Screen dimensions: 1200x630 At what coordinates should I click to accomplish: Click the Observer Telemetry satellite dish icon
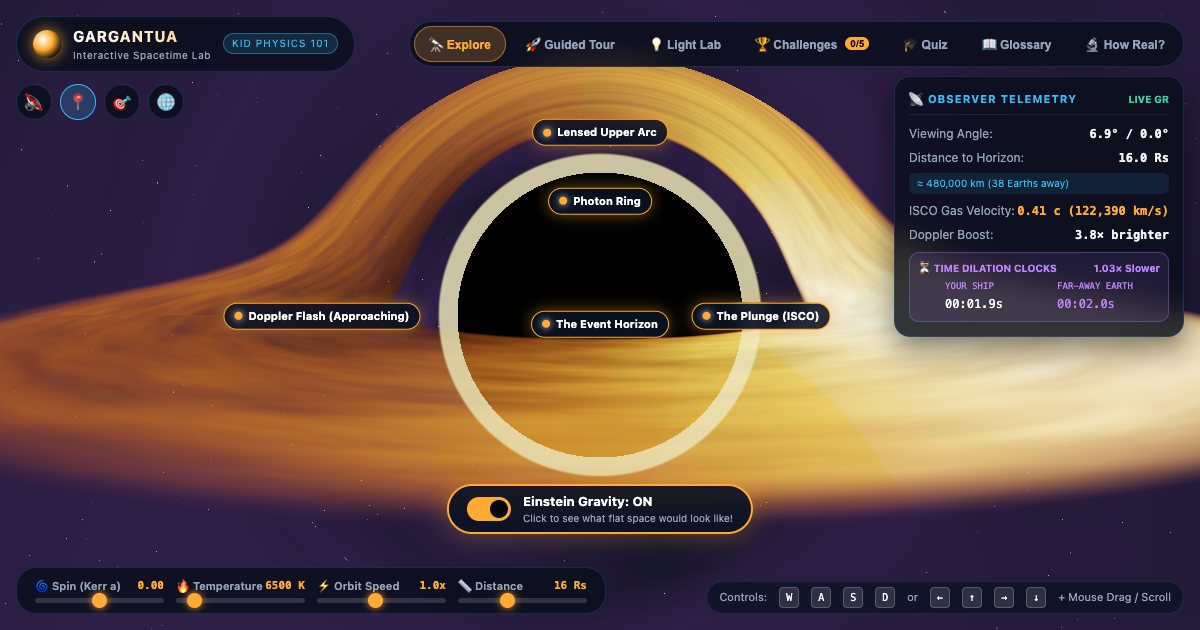[x=916, y=99]
